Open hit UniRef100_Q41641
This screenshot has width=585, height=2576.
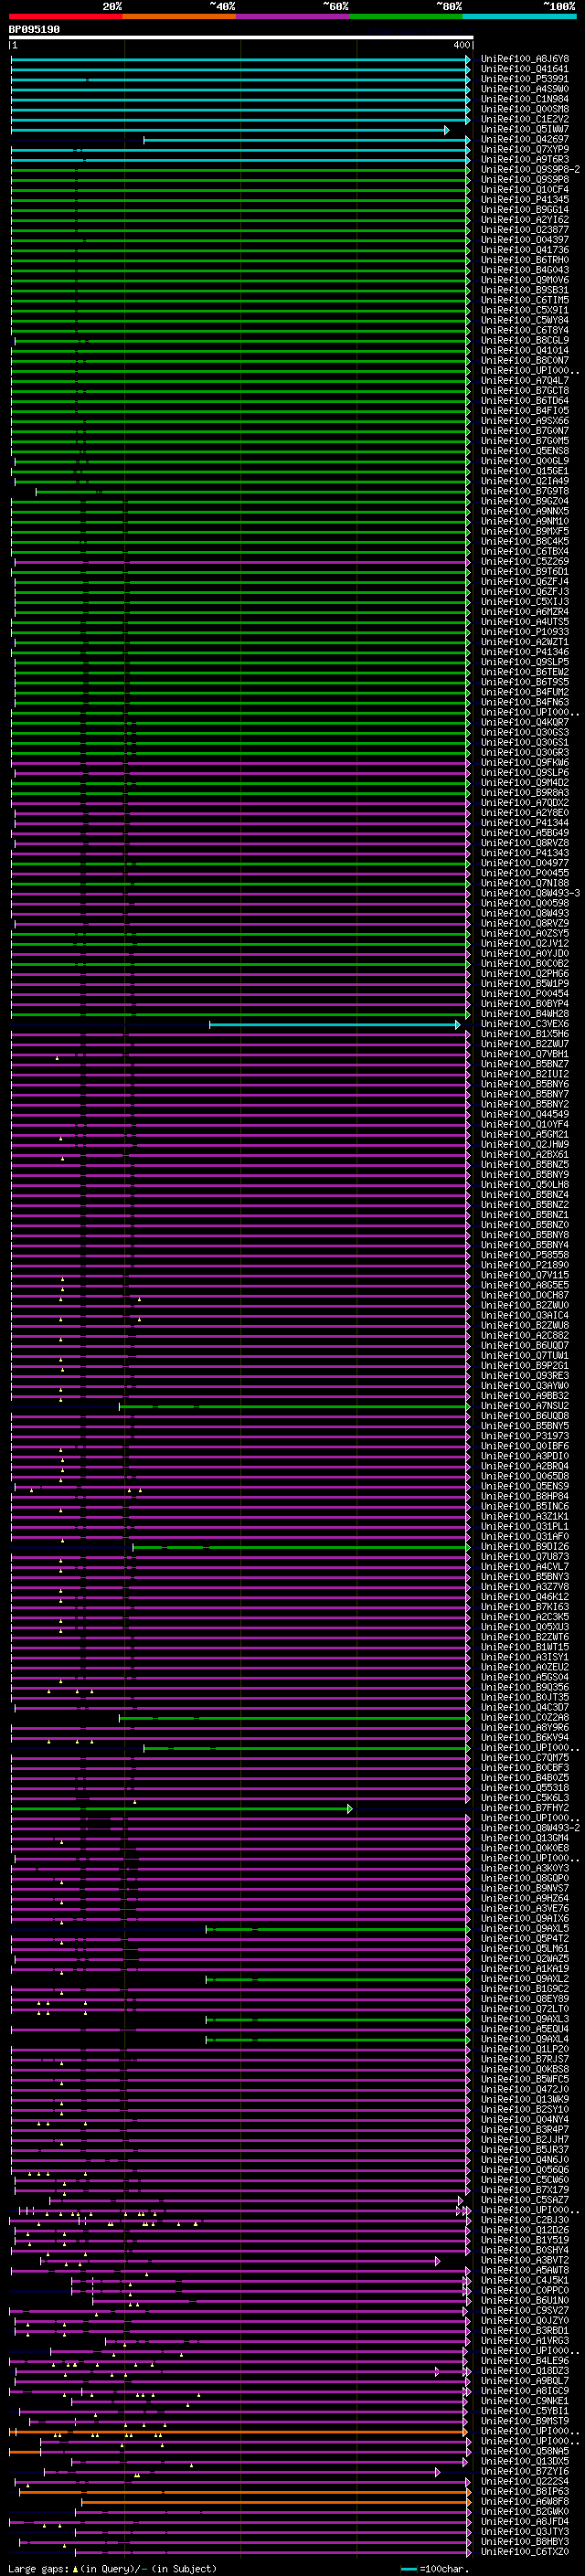[524, 69]
